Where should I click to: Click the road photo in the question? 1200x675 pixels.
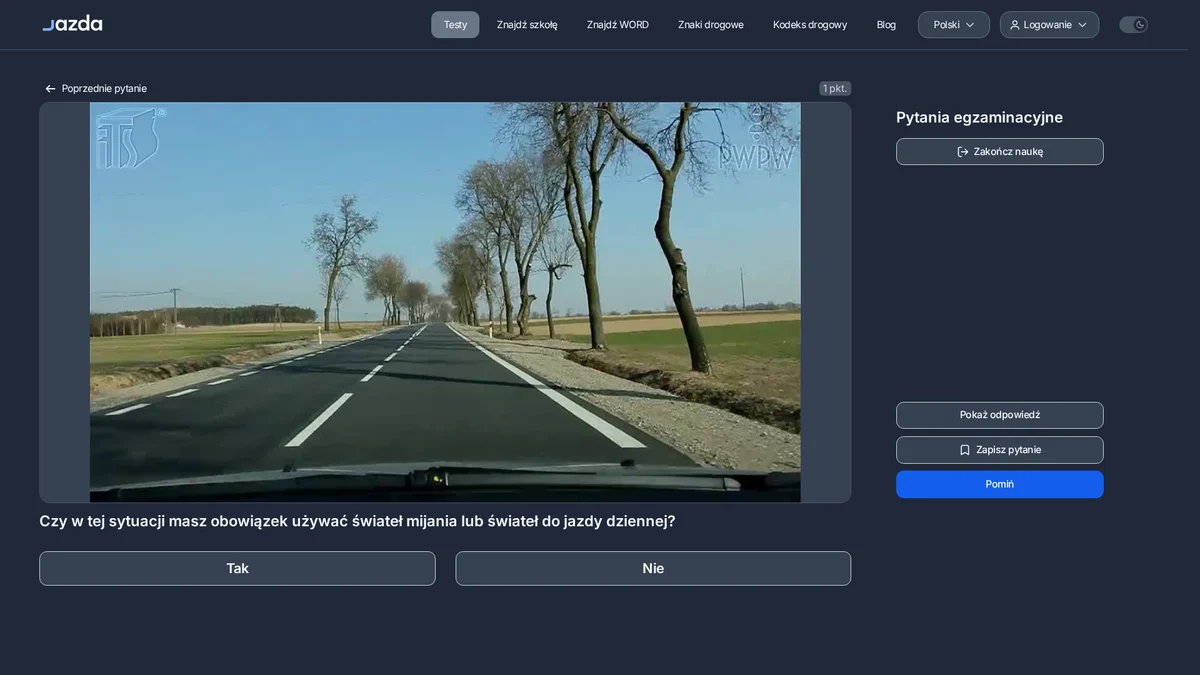[x=445, y=302]
